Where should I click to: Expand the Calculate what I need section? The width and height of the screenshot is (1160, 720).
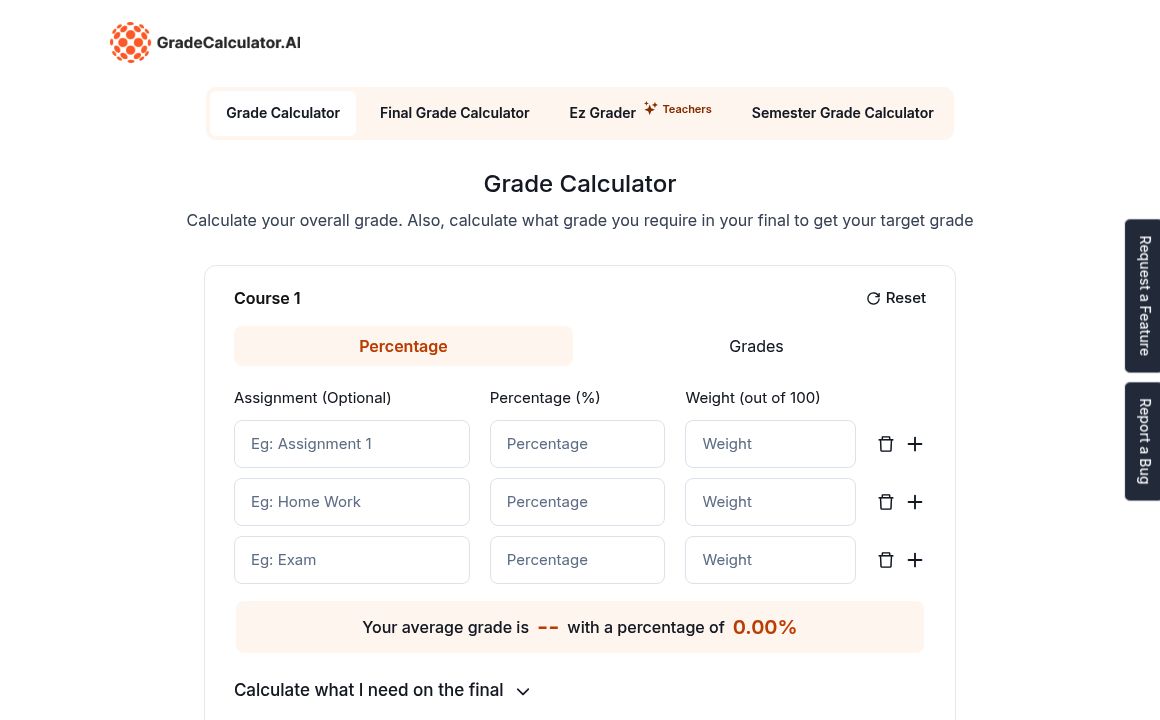point(369,690)
